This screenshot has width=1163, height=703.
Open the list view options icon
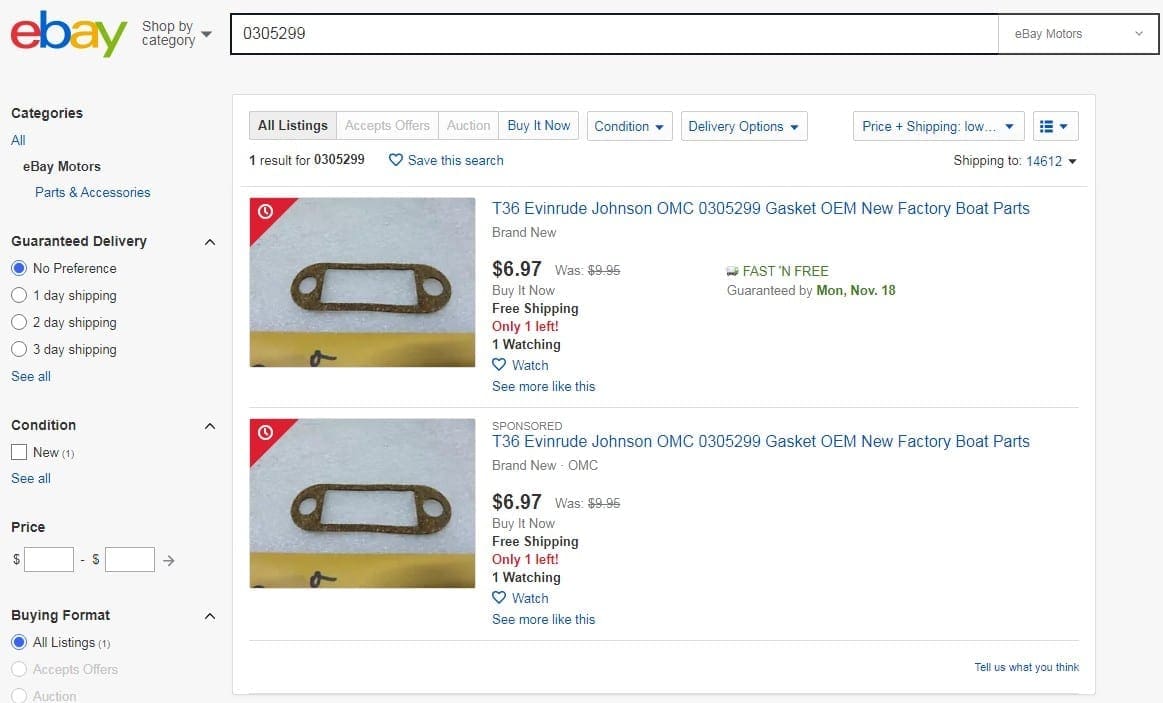click(1055, 126)
